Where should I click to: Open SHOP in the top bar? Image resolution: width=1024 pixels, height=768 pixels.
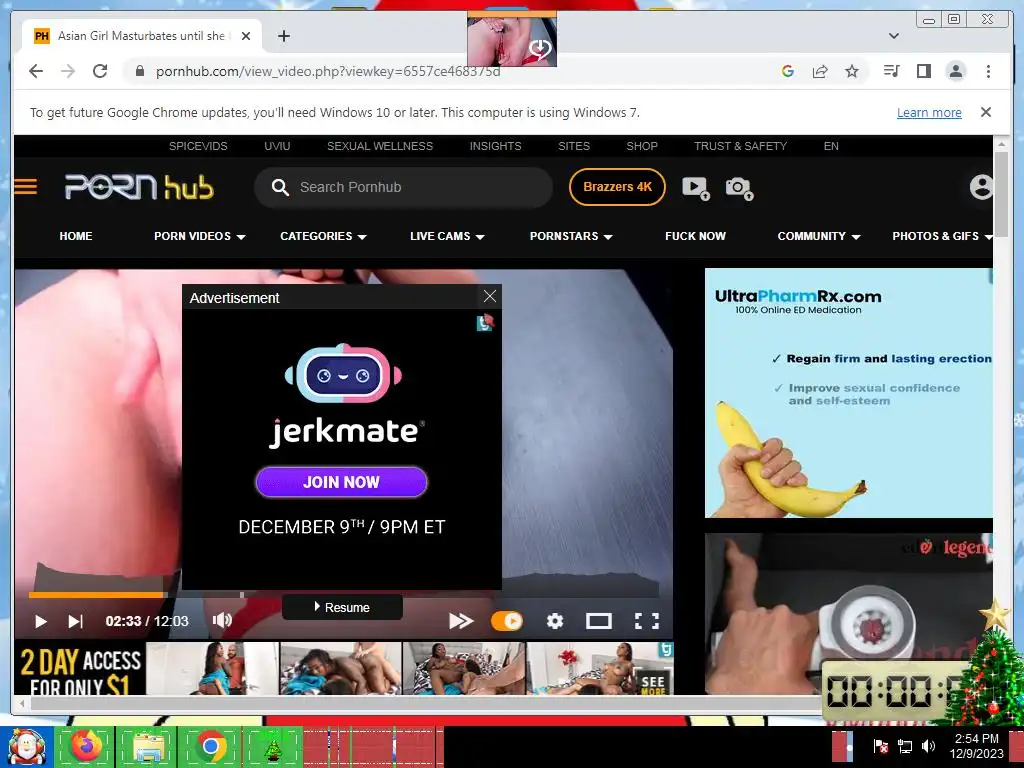tap(642, 146)
